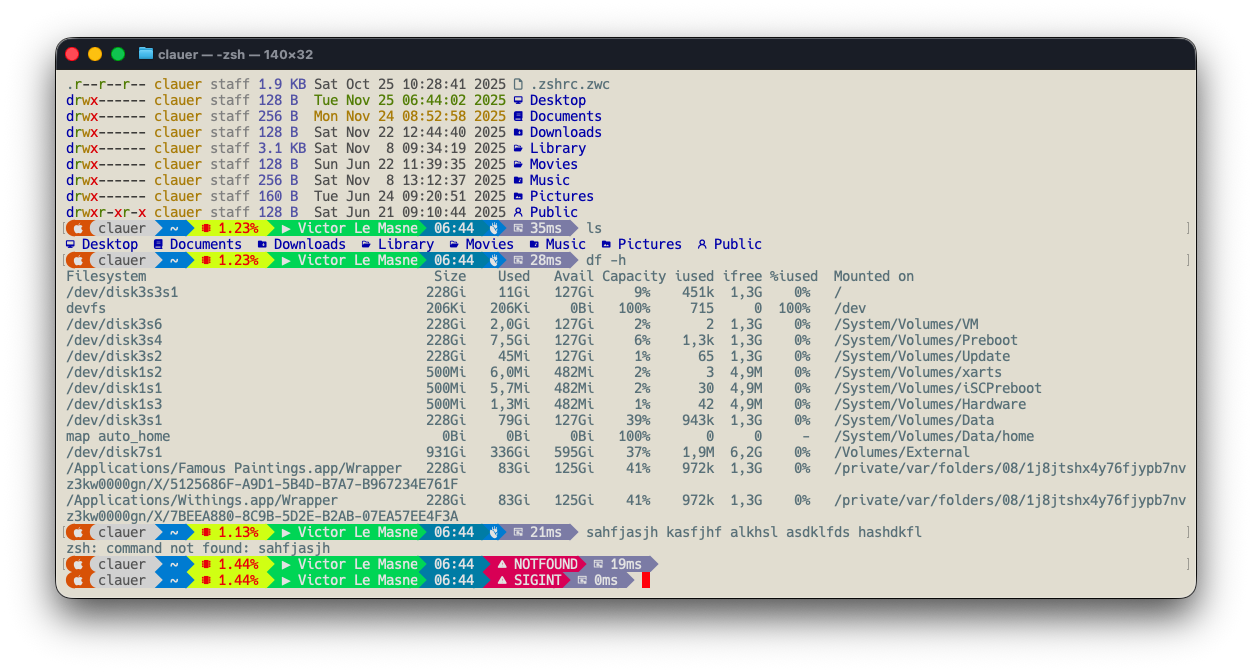Select the Downloads name in the short ls output
Viewport: 1252px width, 672px height.
point(309,245)
